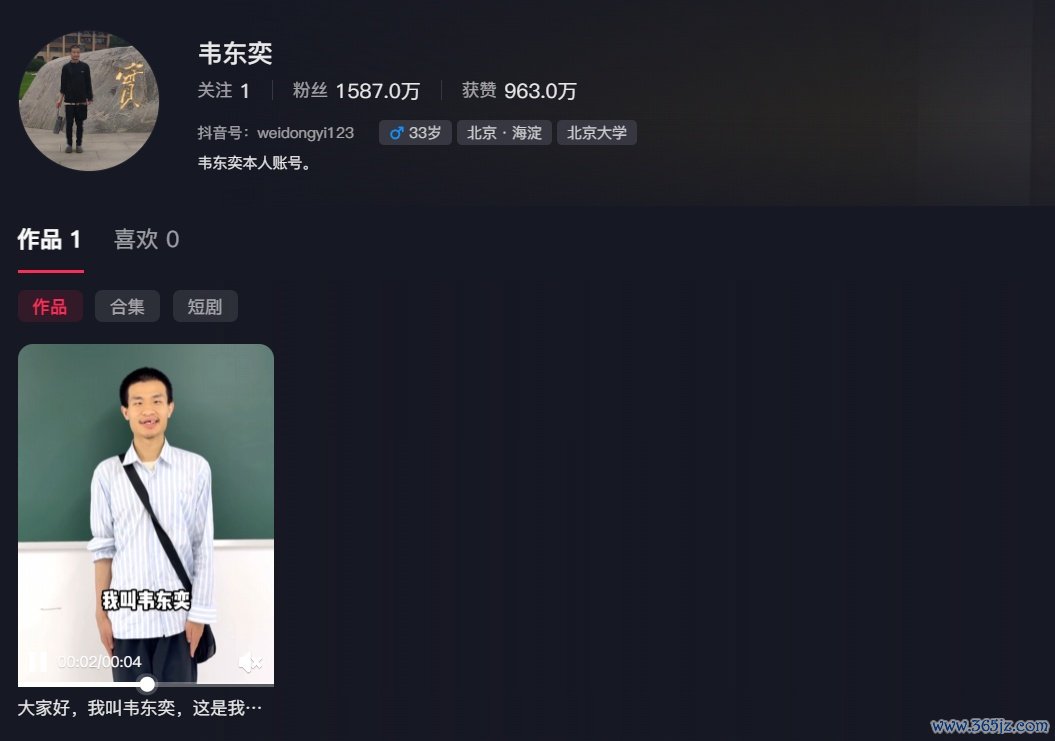Screen dimensions: 1055x741
Task: Open the video thumbnail of 韦东奕
Action: coord(146,516)
